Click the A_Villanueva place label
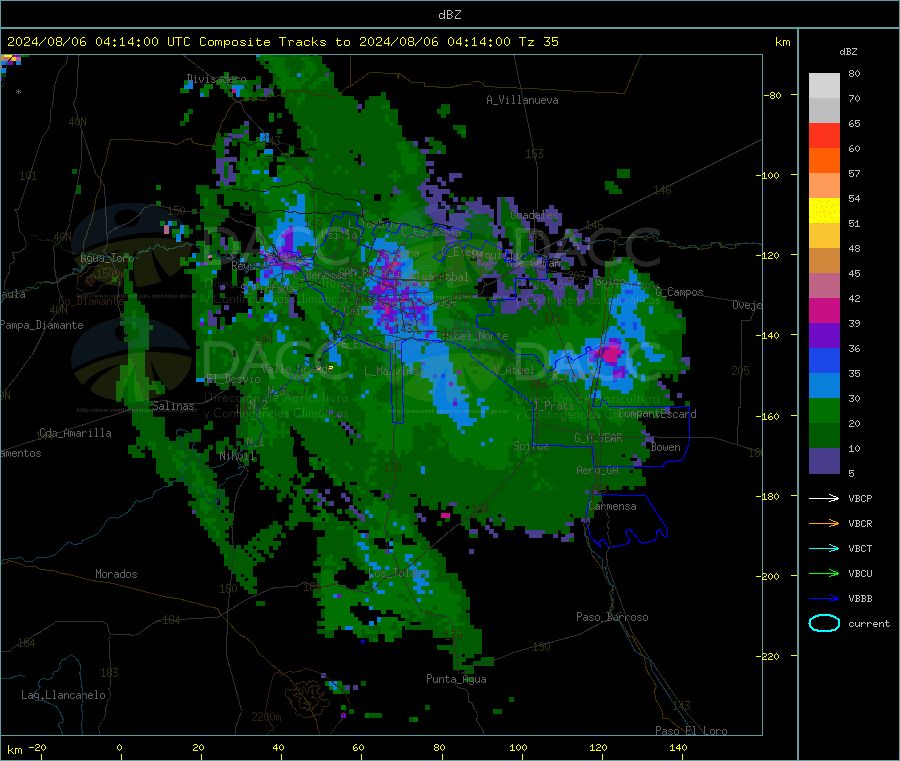Screen dimensions: 900x761 point(522,100)
